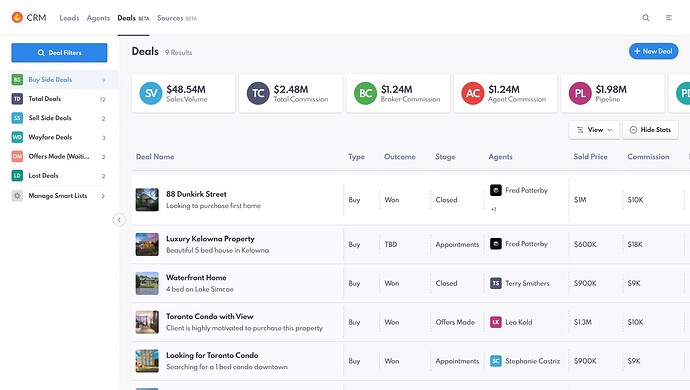The height and width of the screenshot is (390, 690).
Task: Click the PL Pipeline badge
Action: 580,93
